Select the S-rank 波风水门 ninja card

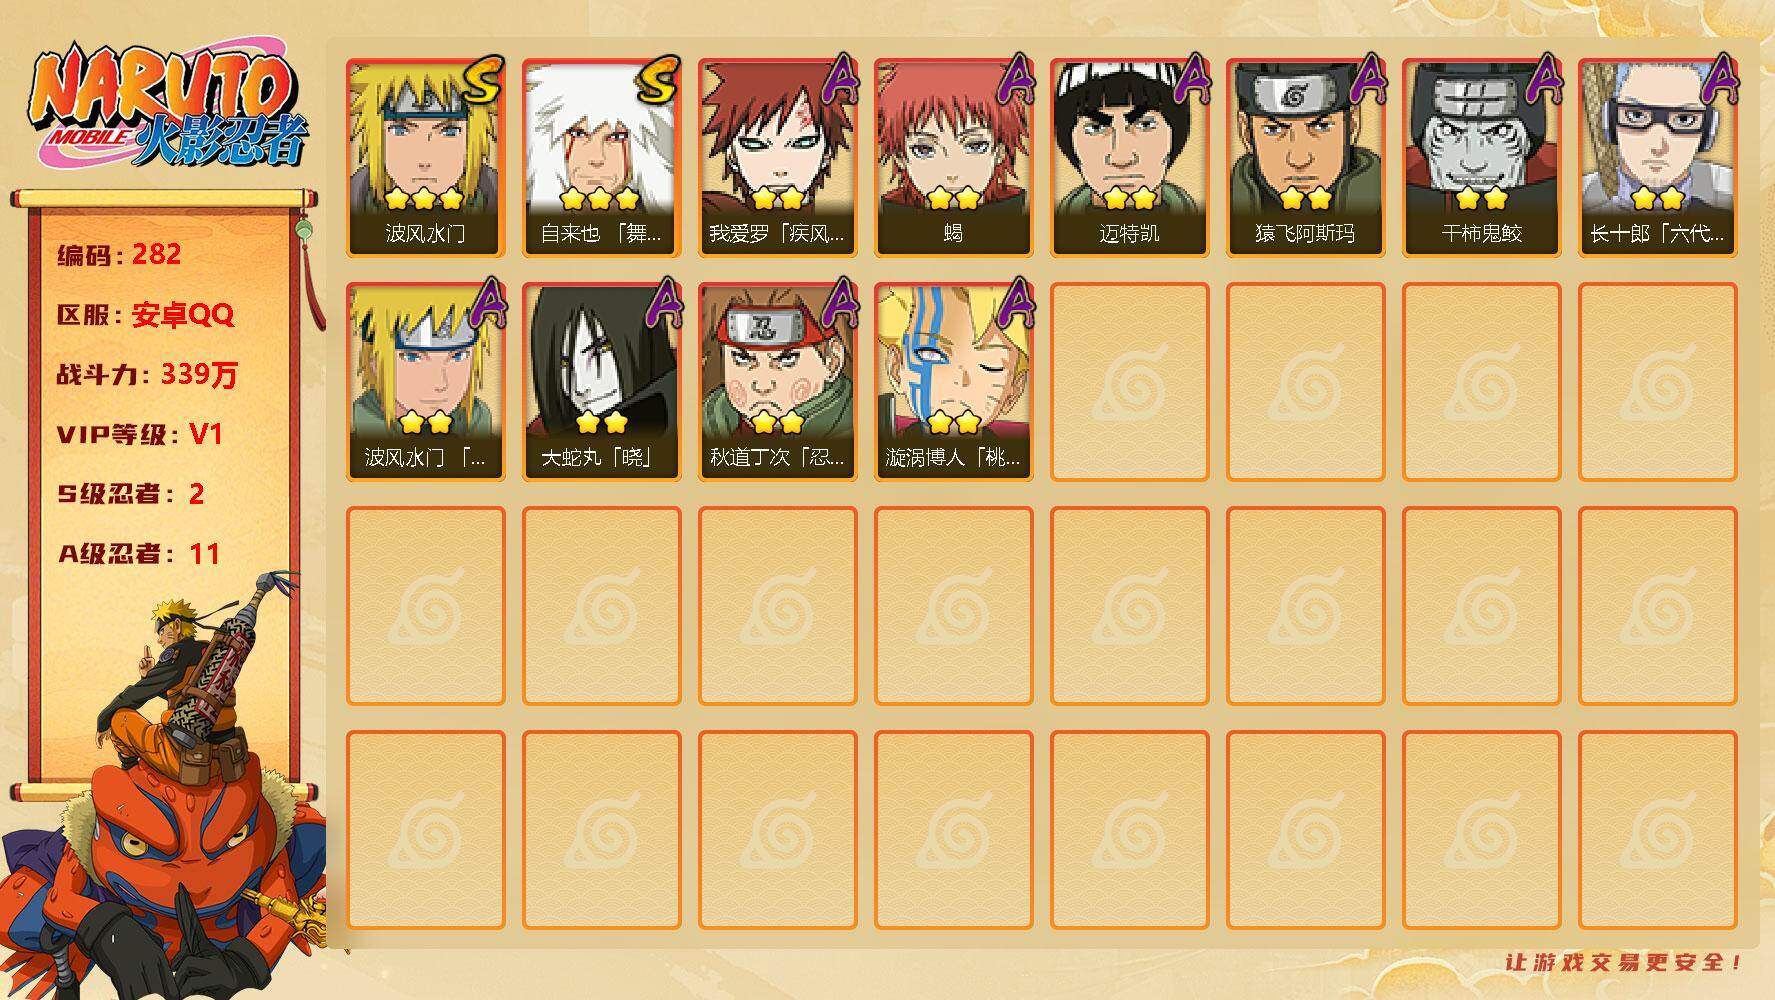[x=426, y=158]
